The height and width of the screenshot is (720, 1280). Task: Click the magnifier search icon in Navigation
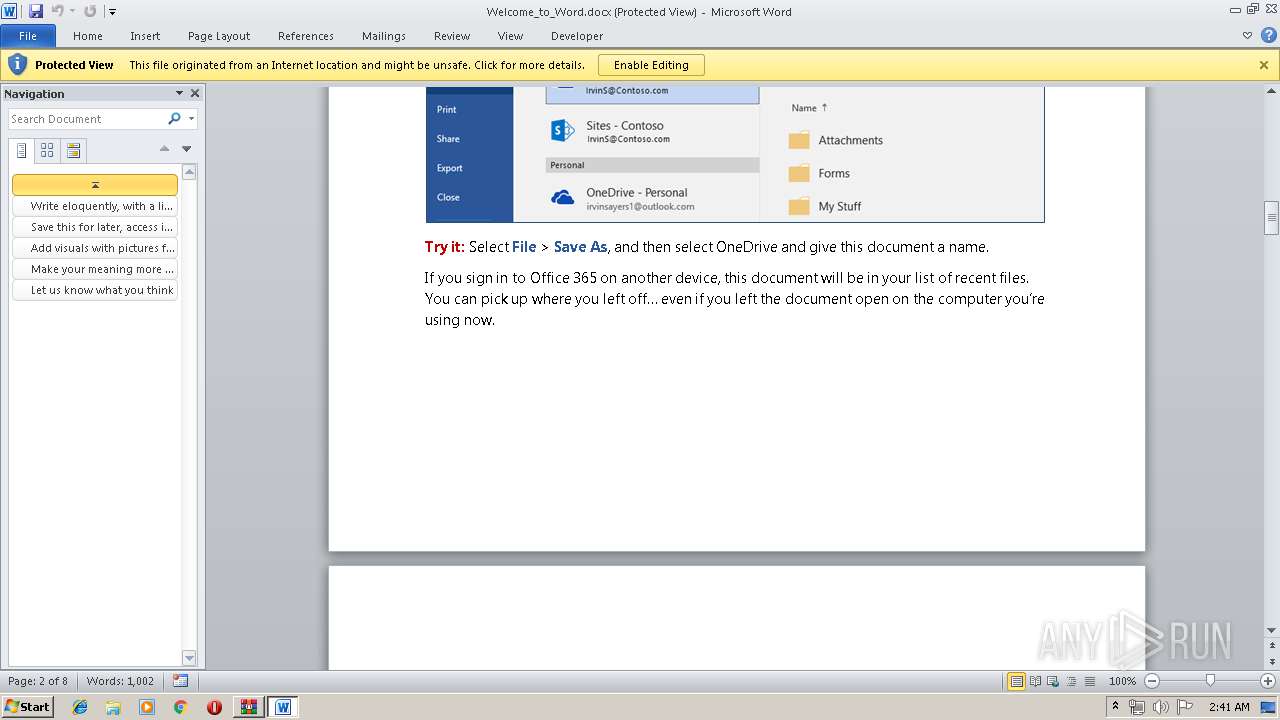click(x=175, y=119)
